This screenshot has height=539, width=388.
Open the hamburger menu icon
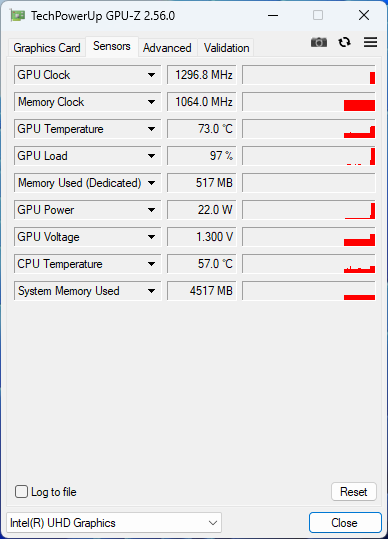(x=370, y=42)
